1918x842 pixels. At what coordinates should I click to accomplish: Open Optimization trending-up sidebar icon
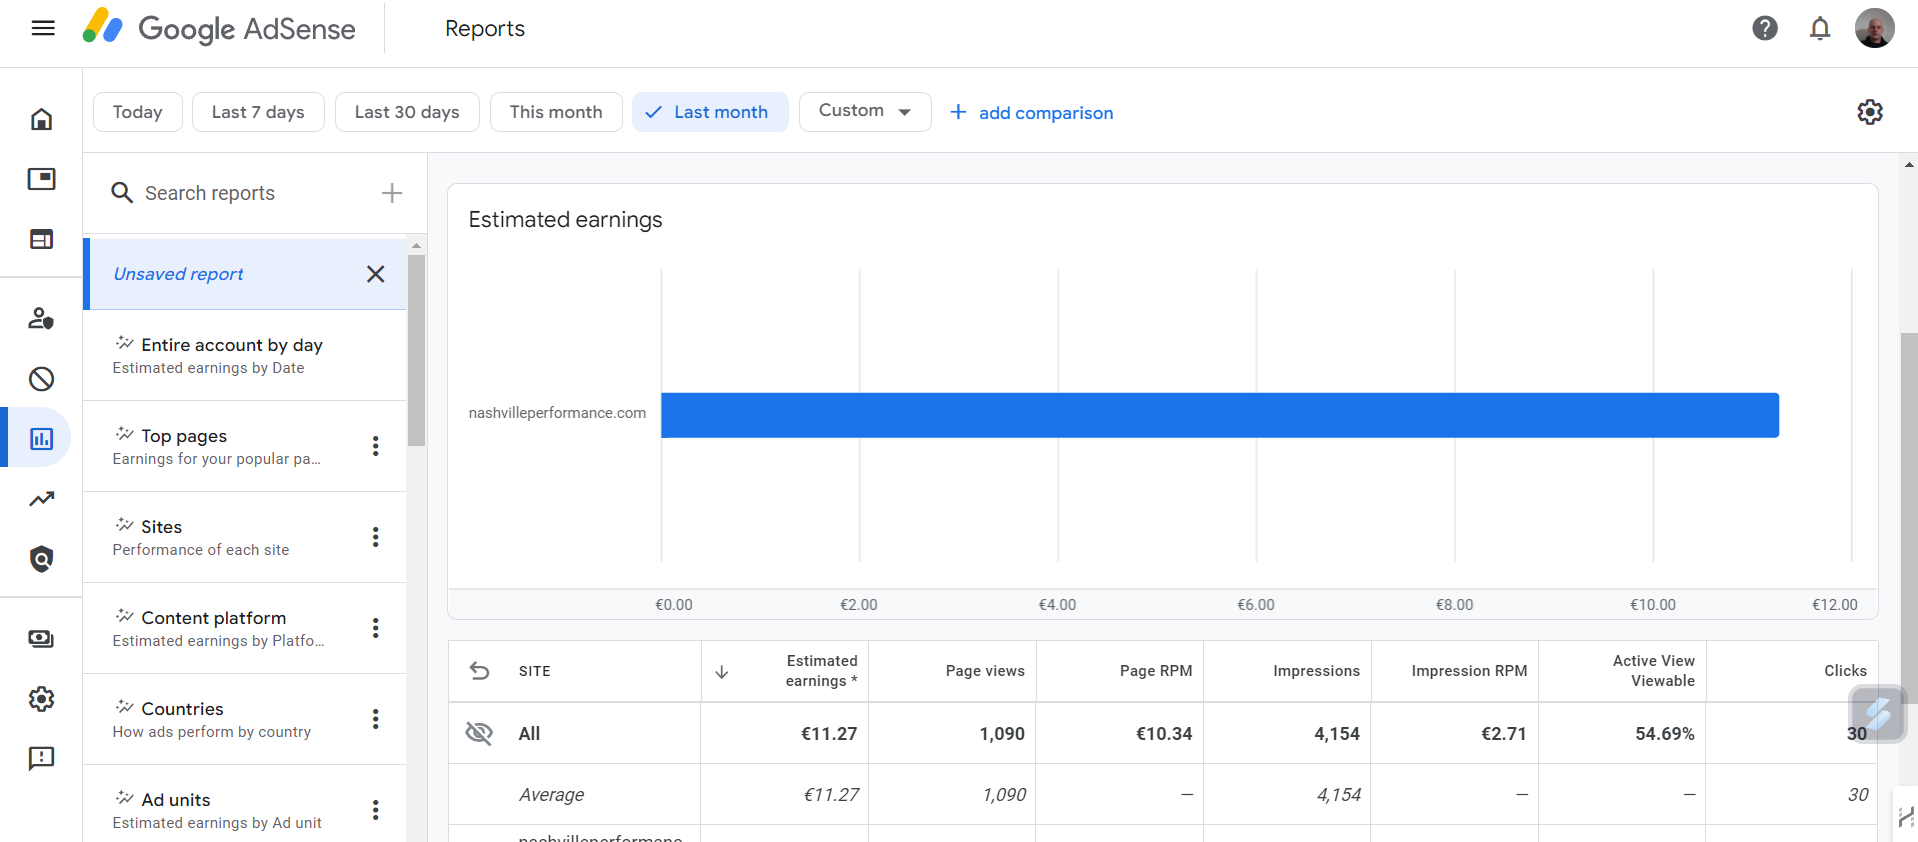(x=41, y=499)
